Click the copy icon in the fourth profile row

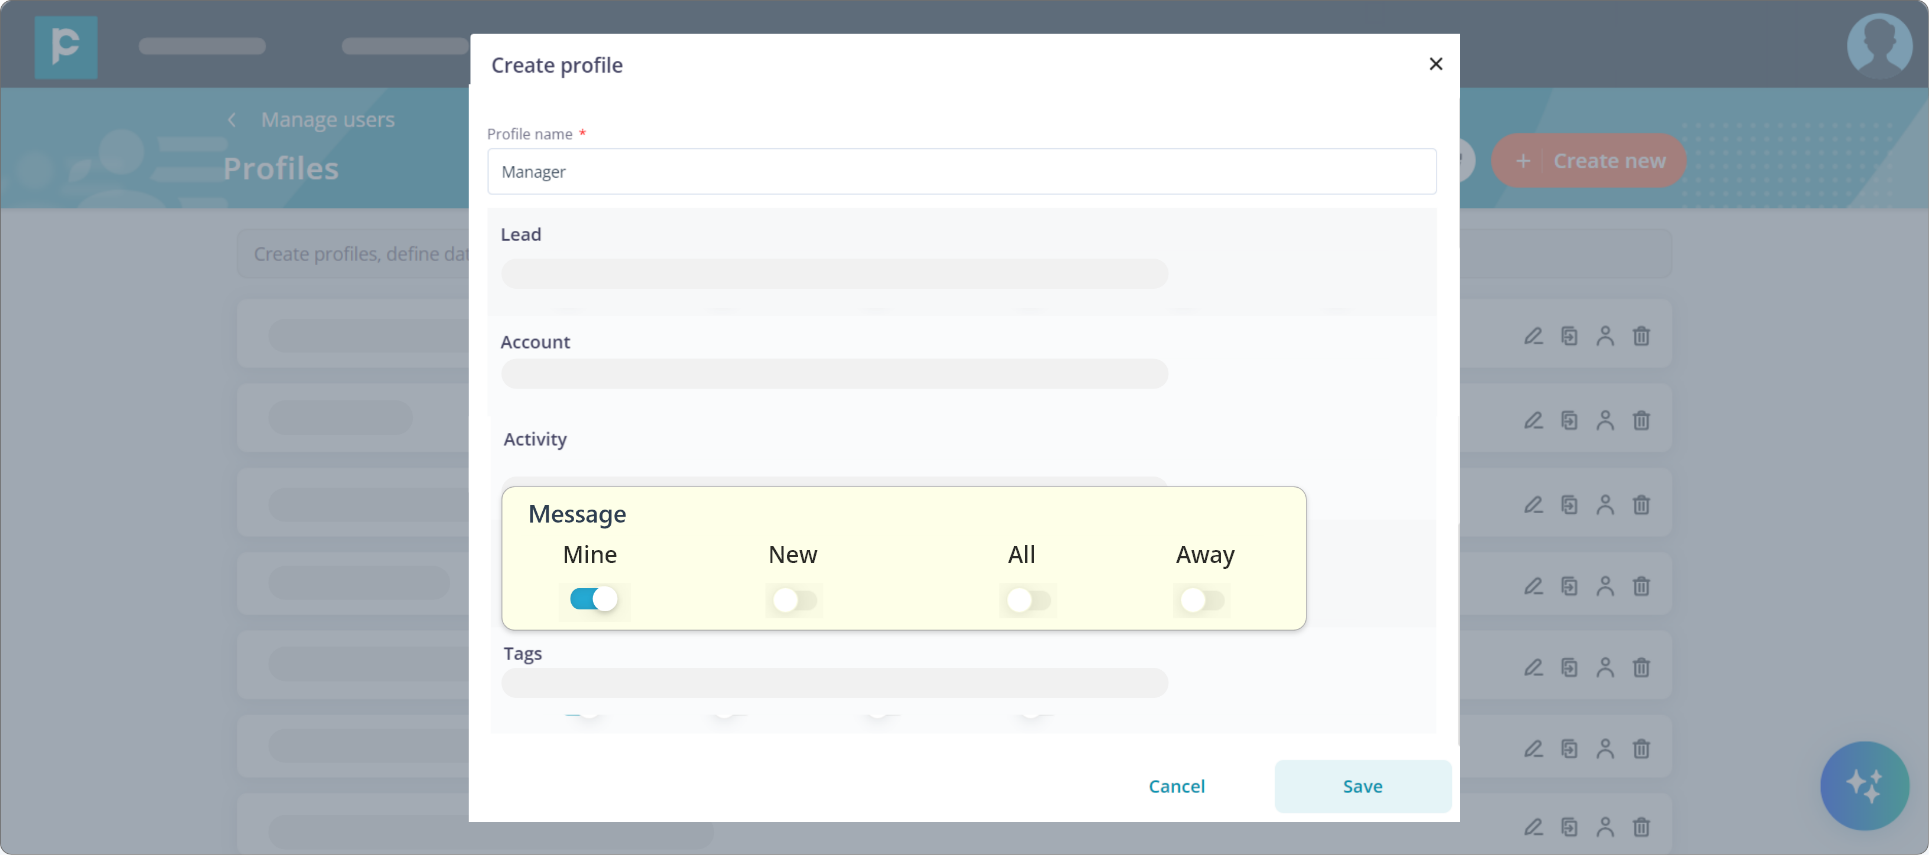[1569, 586]
